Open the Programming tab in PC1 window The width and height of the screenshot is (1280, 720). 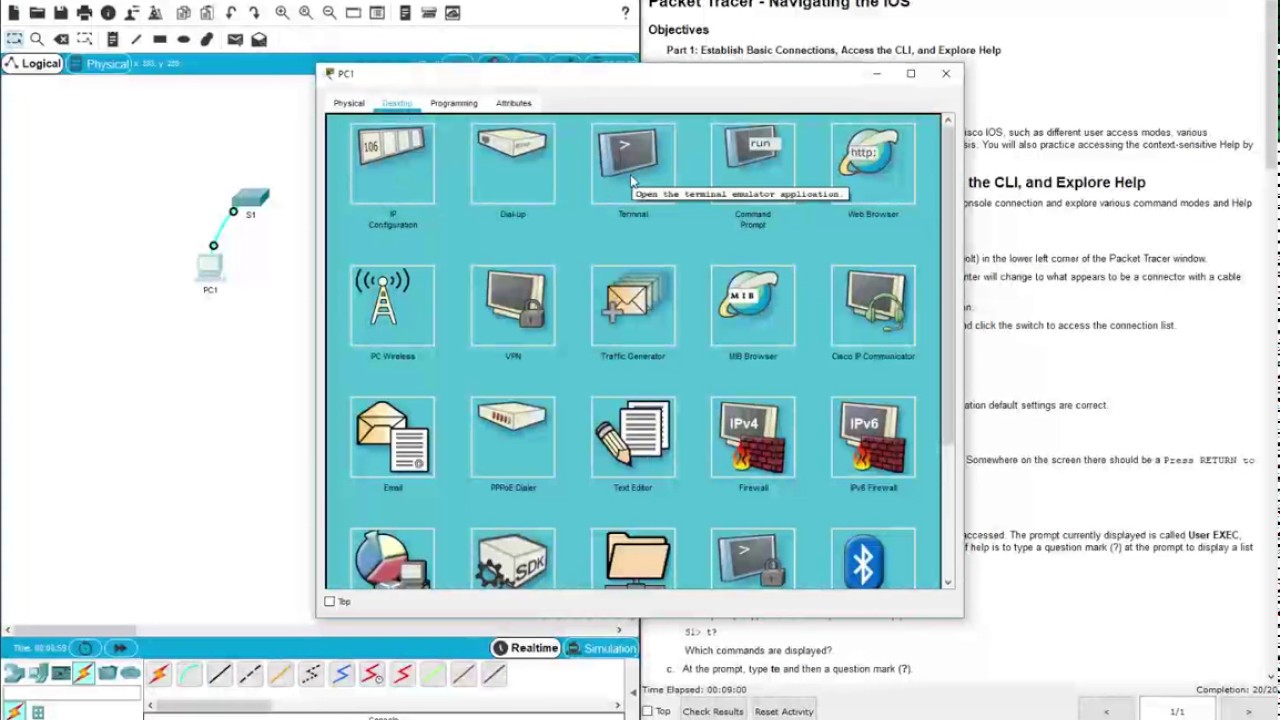[454, 103]
